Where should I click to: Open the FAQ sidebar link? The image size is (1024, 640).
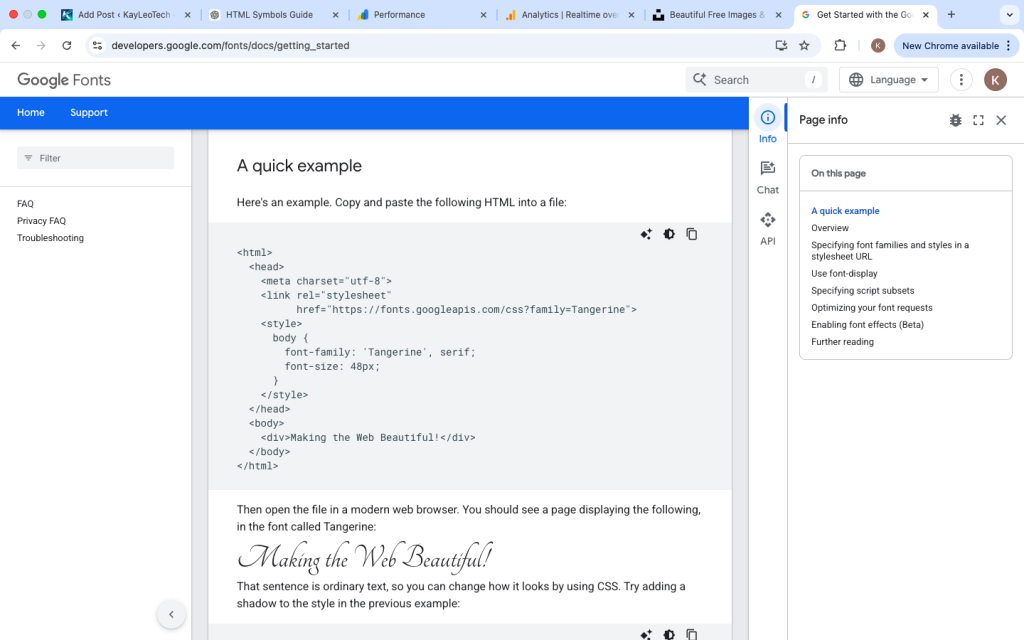coord(25,204)
